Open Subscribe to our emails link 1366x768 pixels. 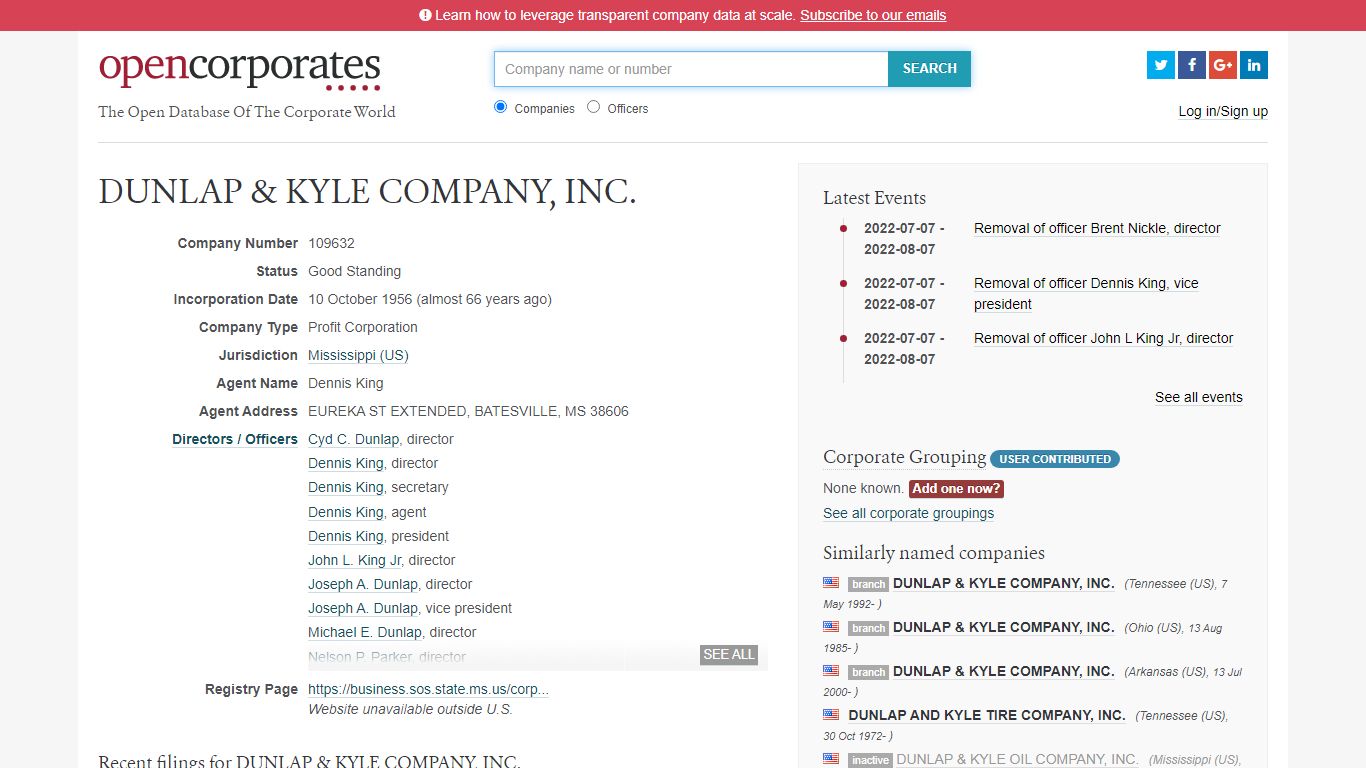(873, 15)
